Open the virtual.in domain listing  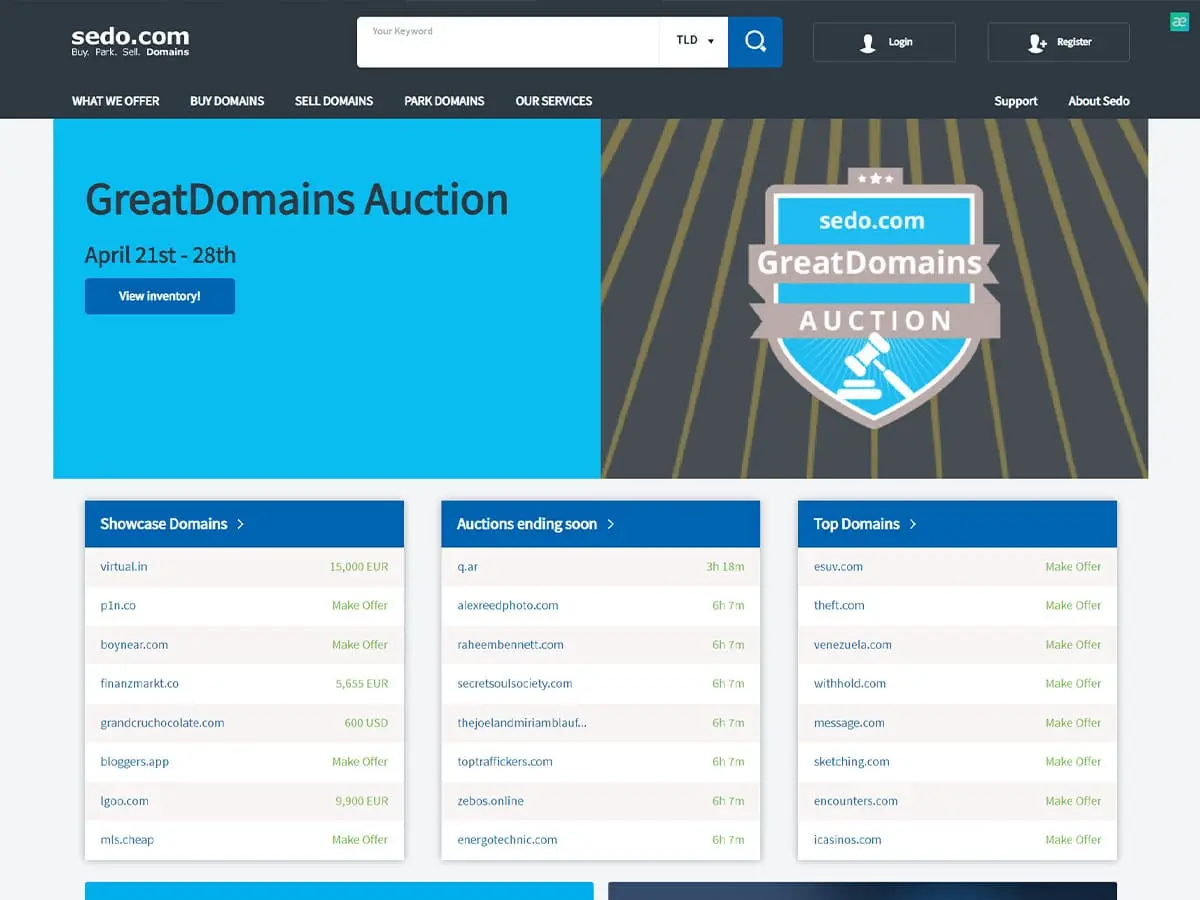124,567
